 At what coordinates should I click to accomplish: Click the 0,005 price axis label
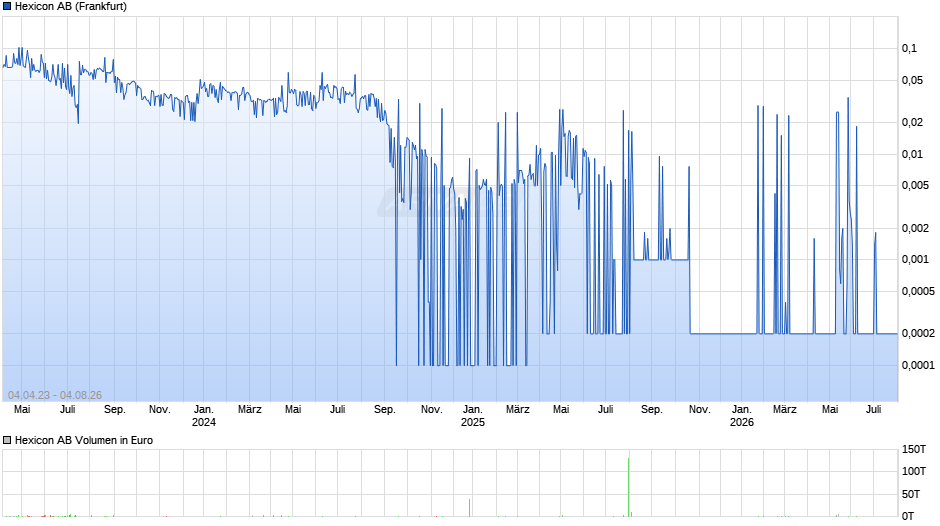click(915, 185)
